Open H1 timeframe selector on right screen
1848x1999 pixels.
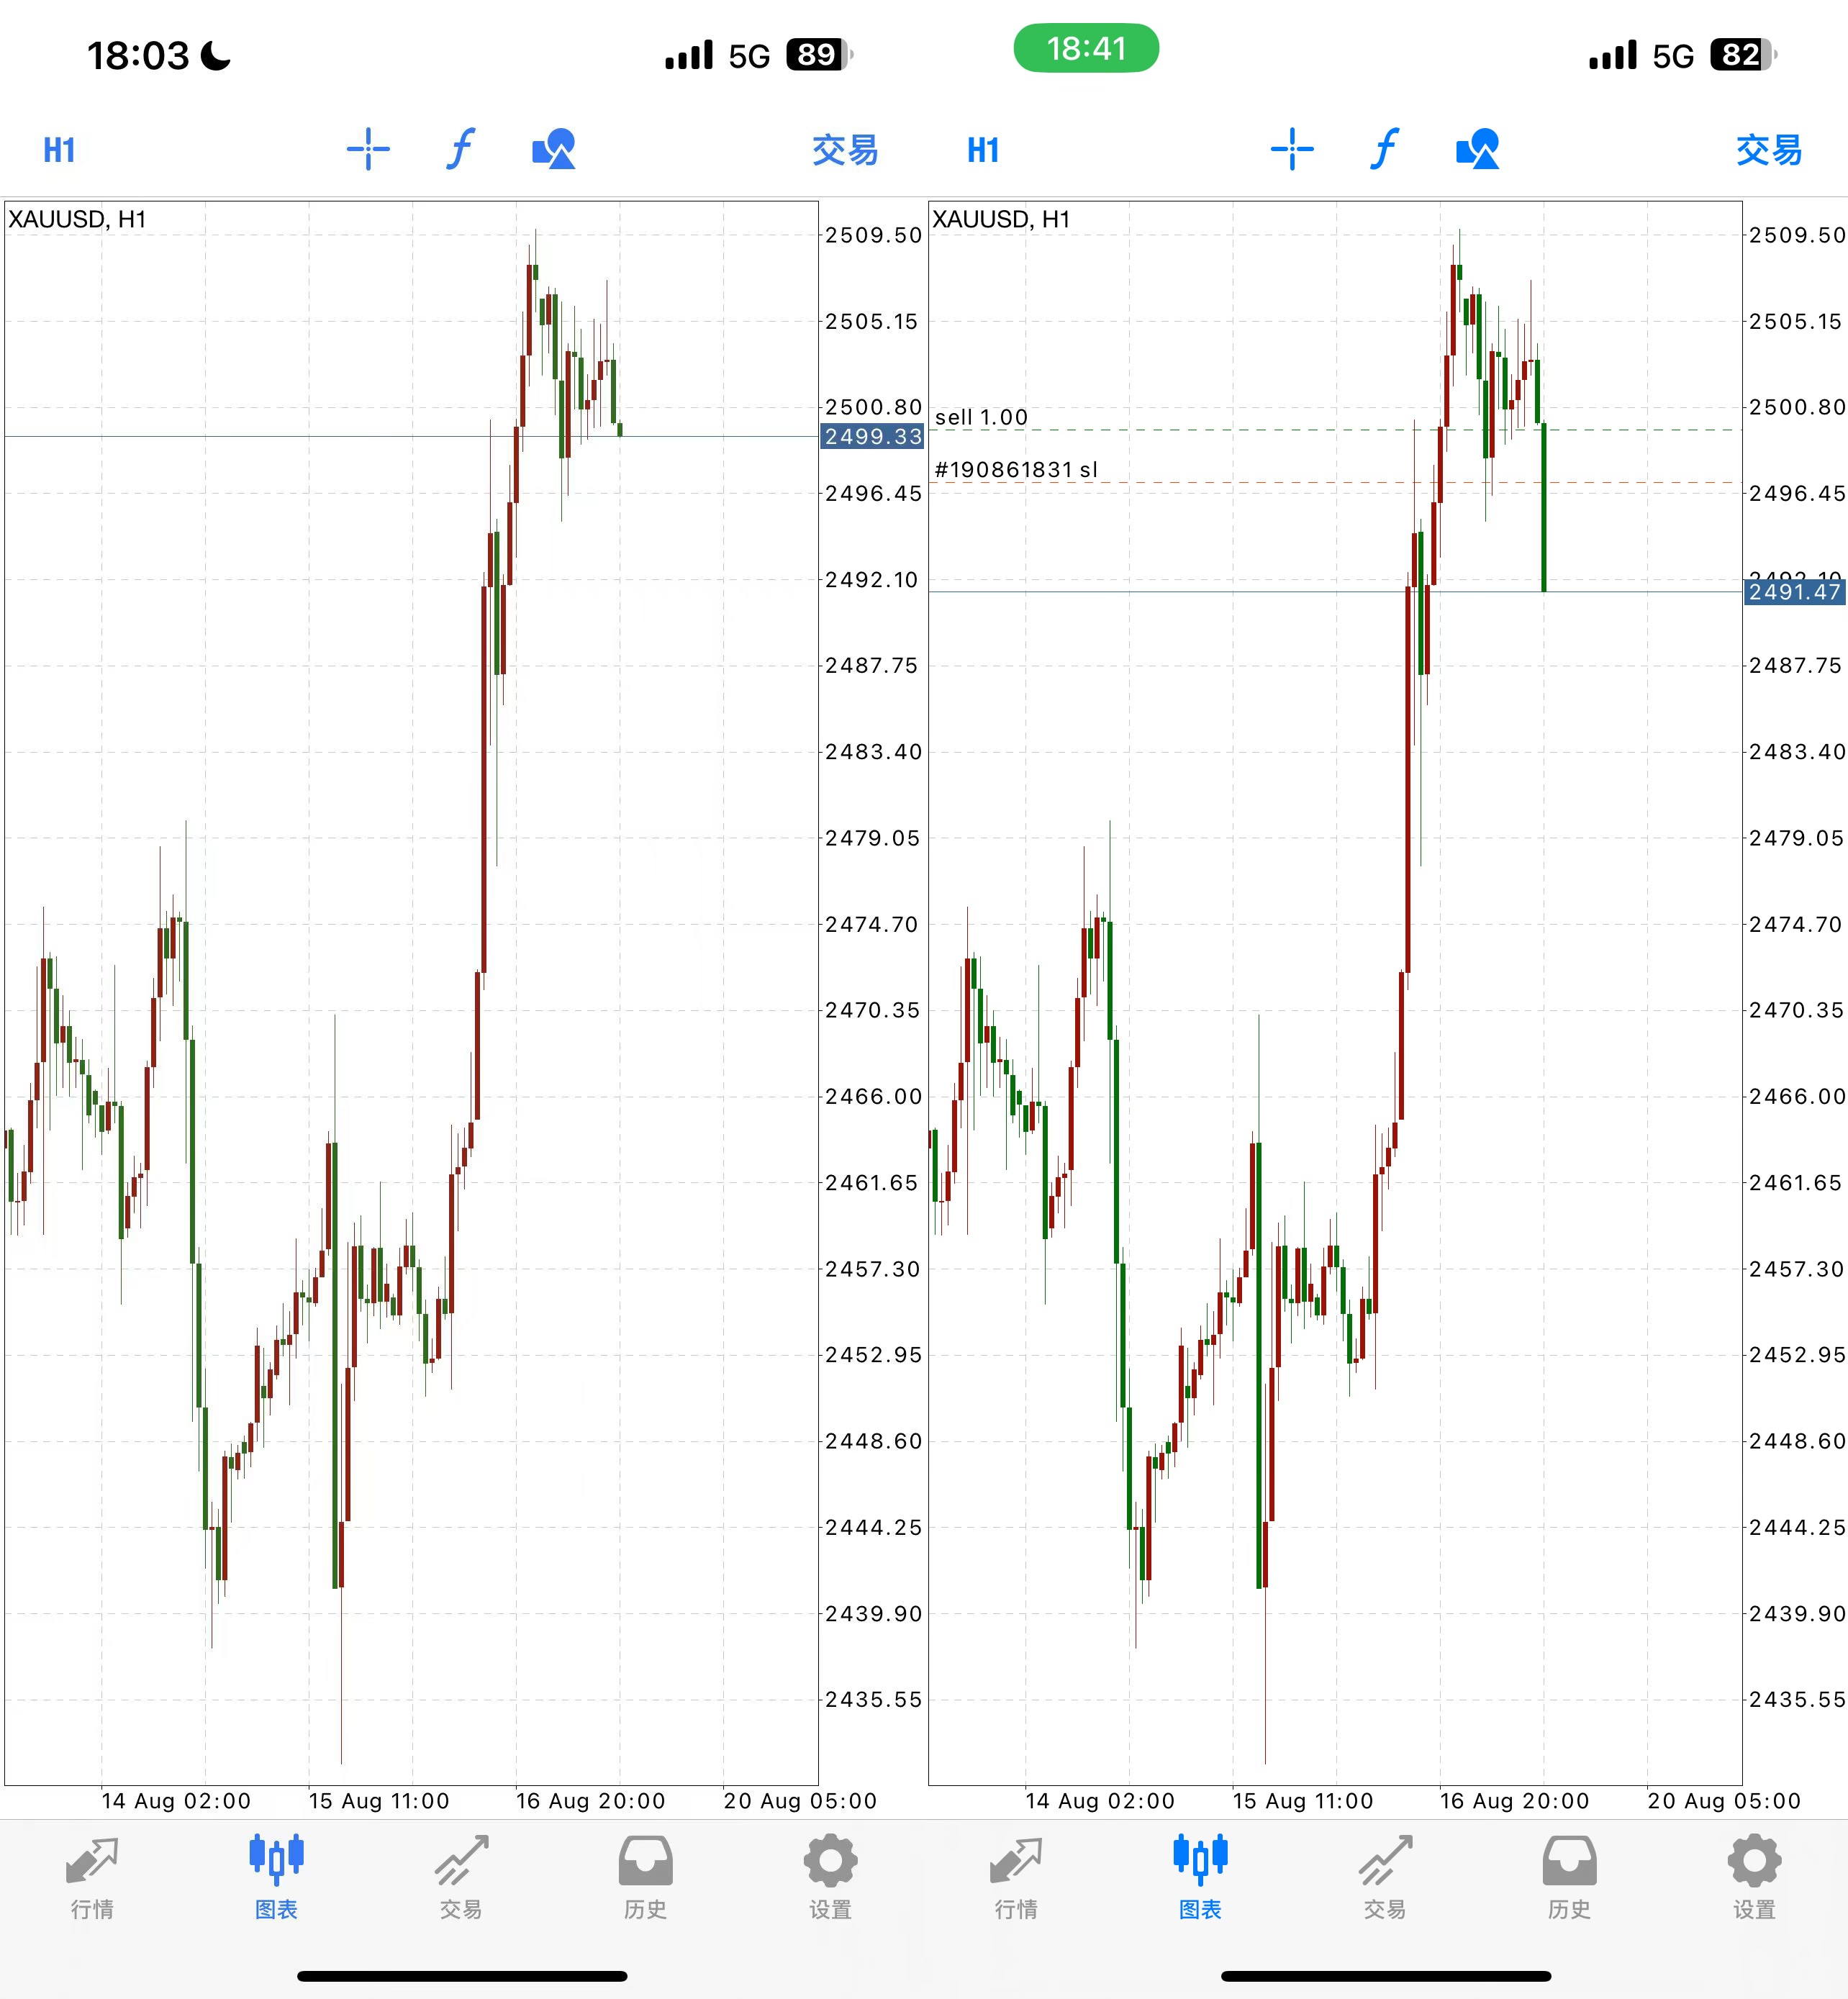click(984, 150)
